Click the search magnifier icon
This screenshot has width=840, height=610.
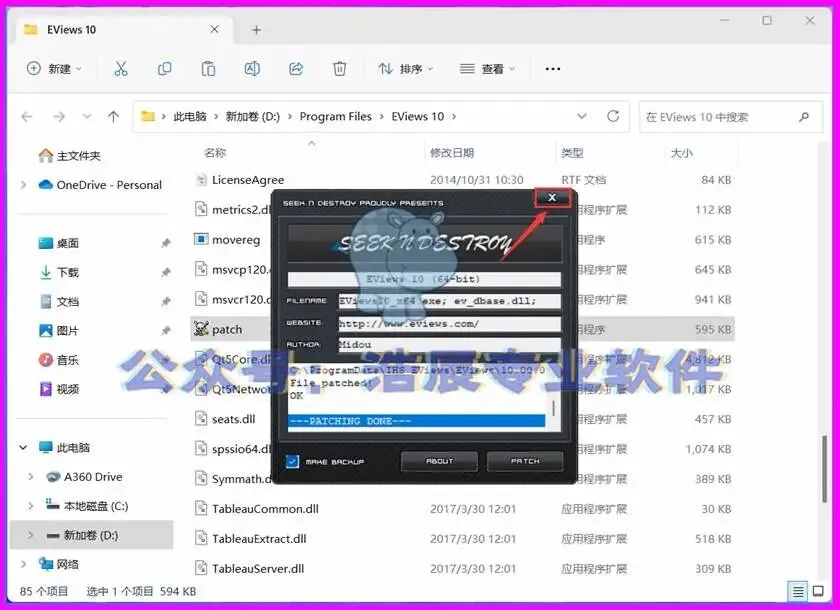click(804, 117)
